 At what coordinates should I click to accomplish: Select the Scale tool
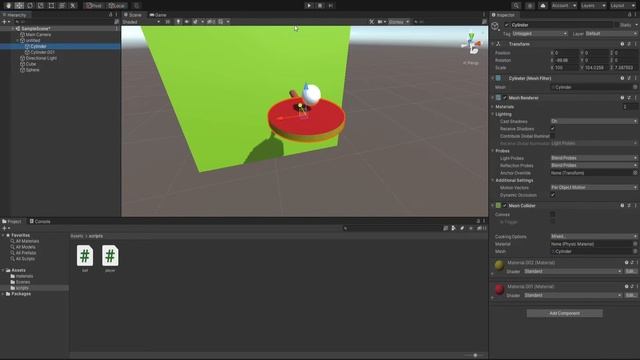point(40,6)
